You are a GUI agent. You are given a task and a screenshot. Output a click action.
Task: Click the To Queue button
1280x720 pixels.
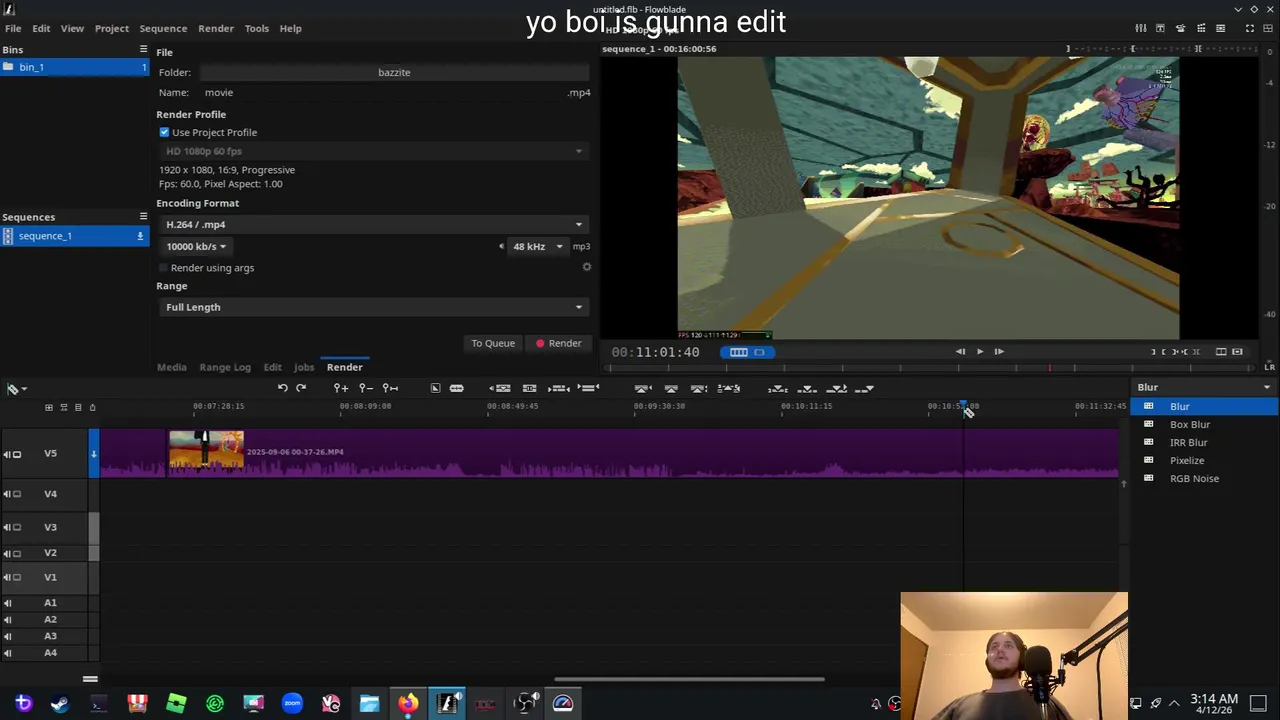(x=493, y=343)
